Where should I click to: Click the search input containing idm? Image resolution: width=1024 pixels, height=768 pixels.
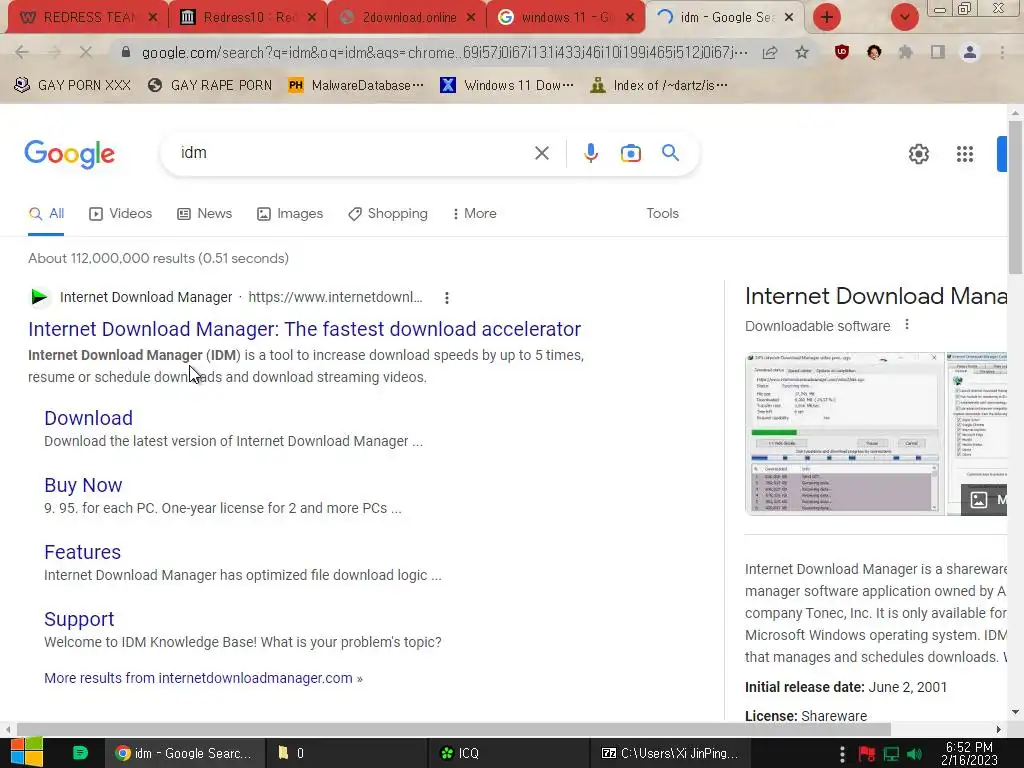[x=353, y=153]
